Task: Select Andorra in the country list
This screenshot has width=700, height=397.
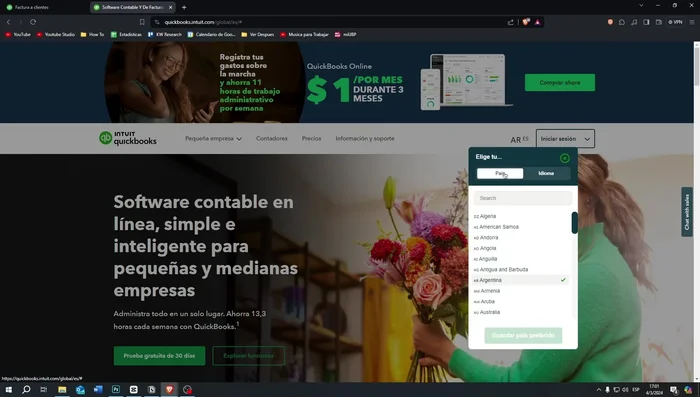Action: [521, 238]
